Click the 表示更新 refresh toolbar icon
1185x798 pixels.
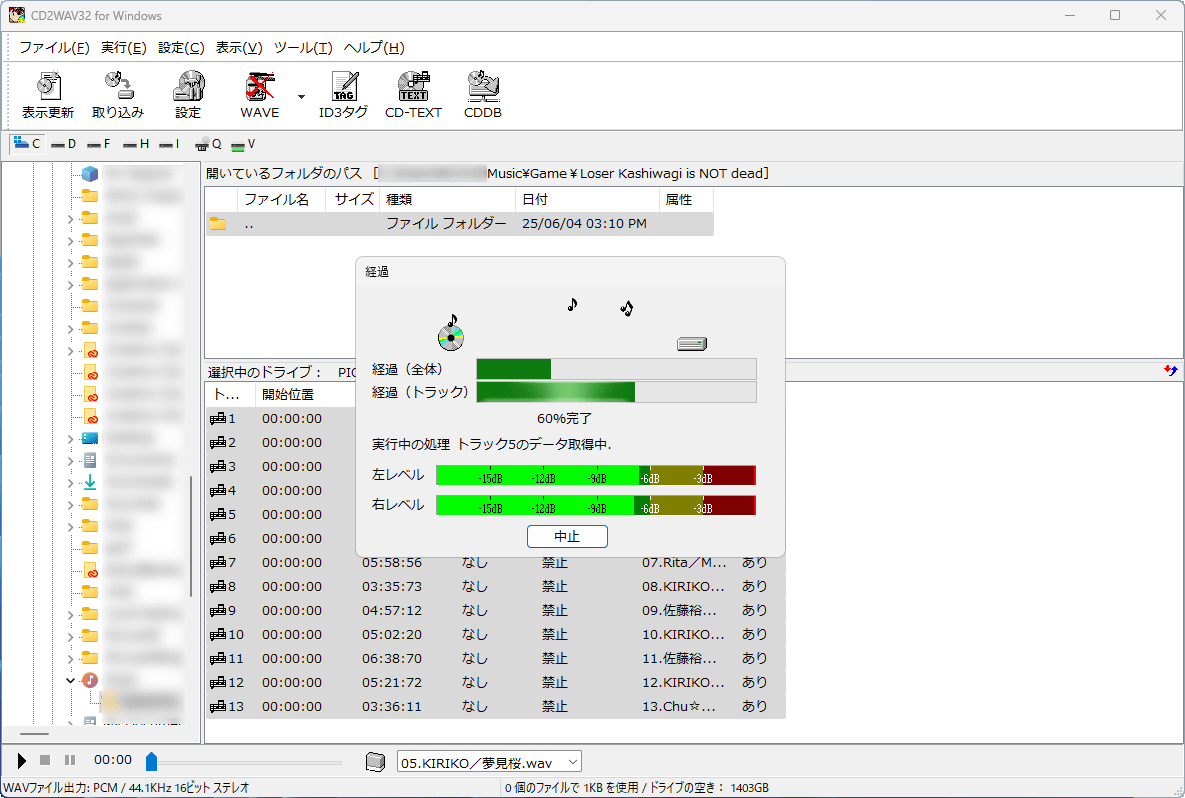tap(48, 94)
